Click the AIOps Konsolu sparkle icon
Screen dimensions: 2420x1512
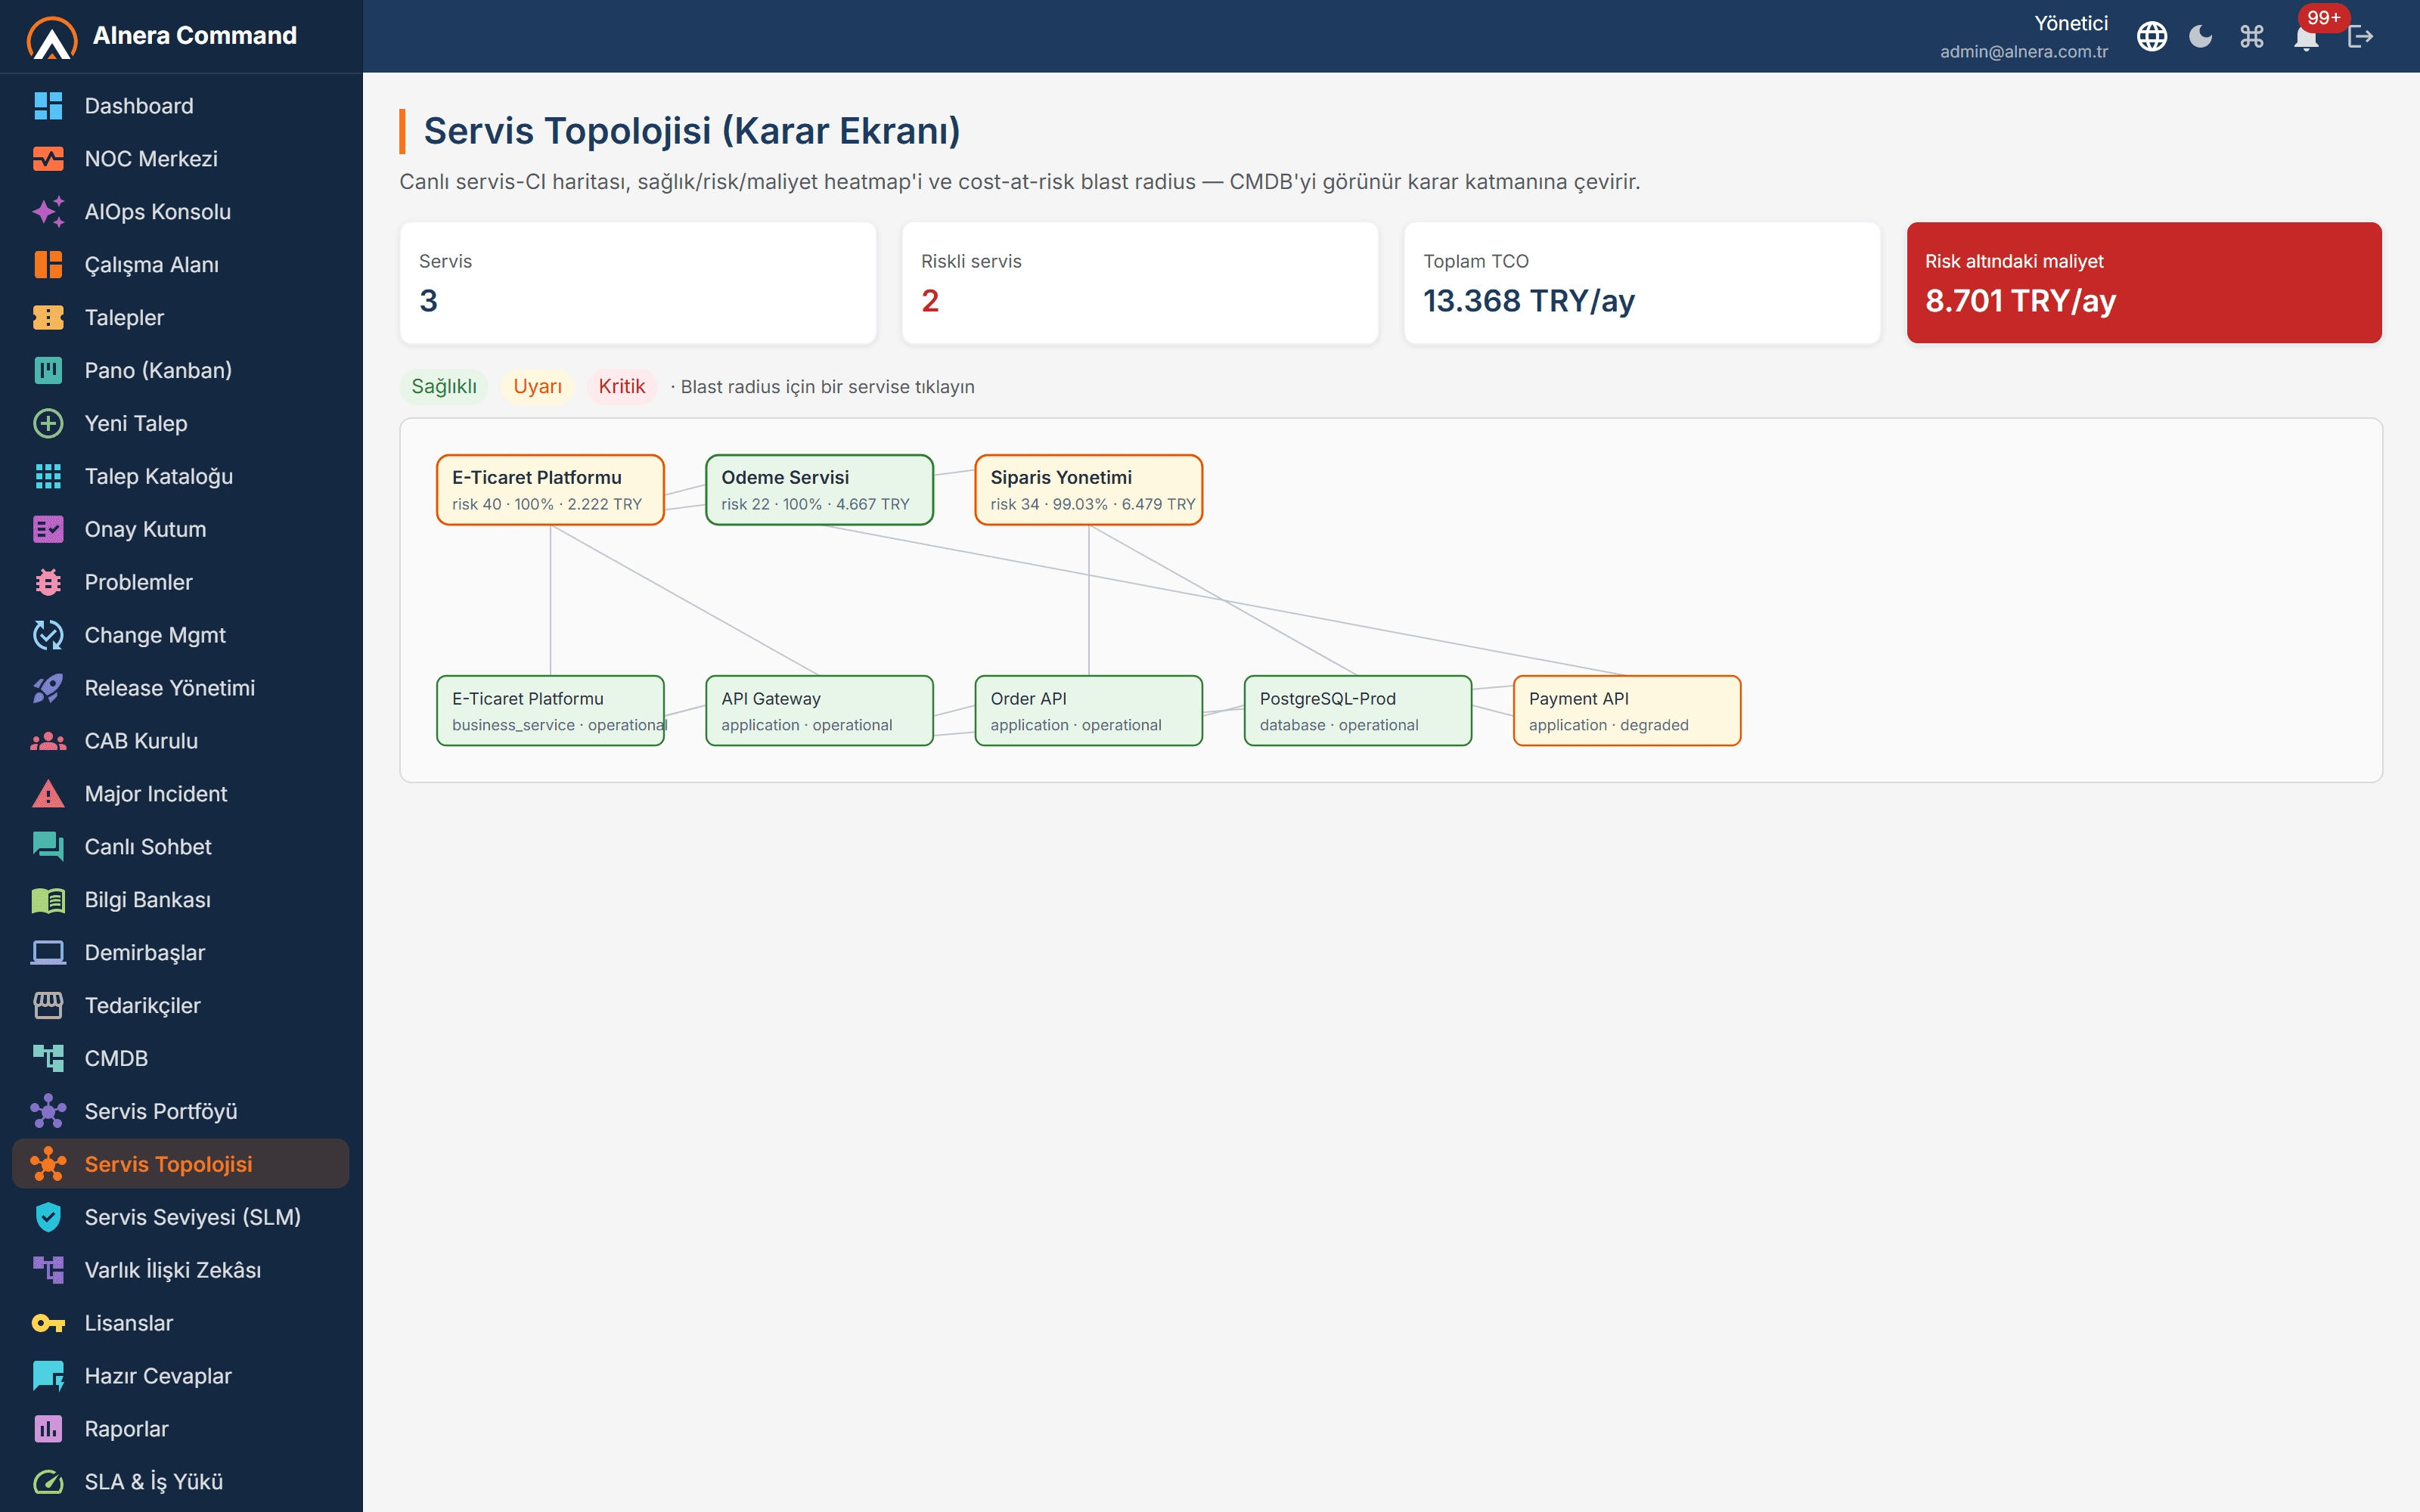click(x=48, y=212)
